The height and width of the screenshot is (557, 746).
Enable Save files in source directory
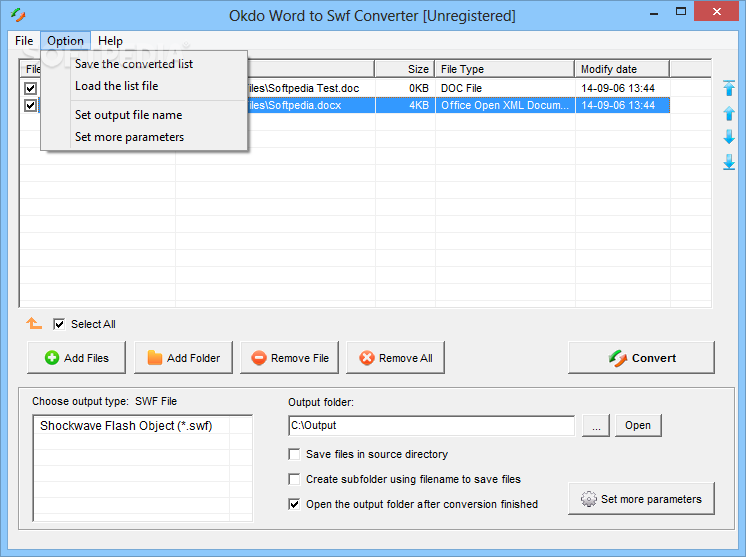[x=294, y=454]
